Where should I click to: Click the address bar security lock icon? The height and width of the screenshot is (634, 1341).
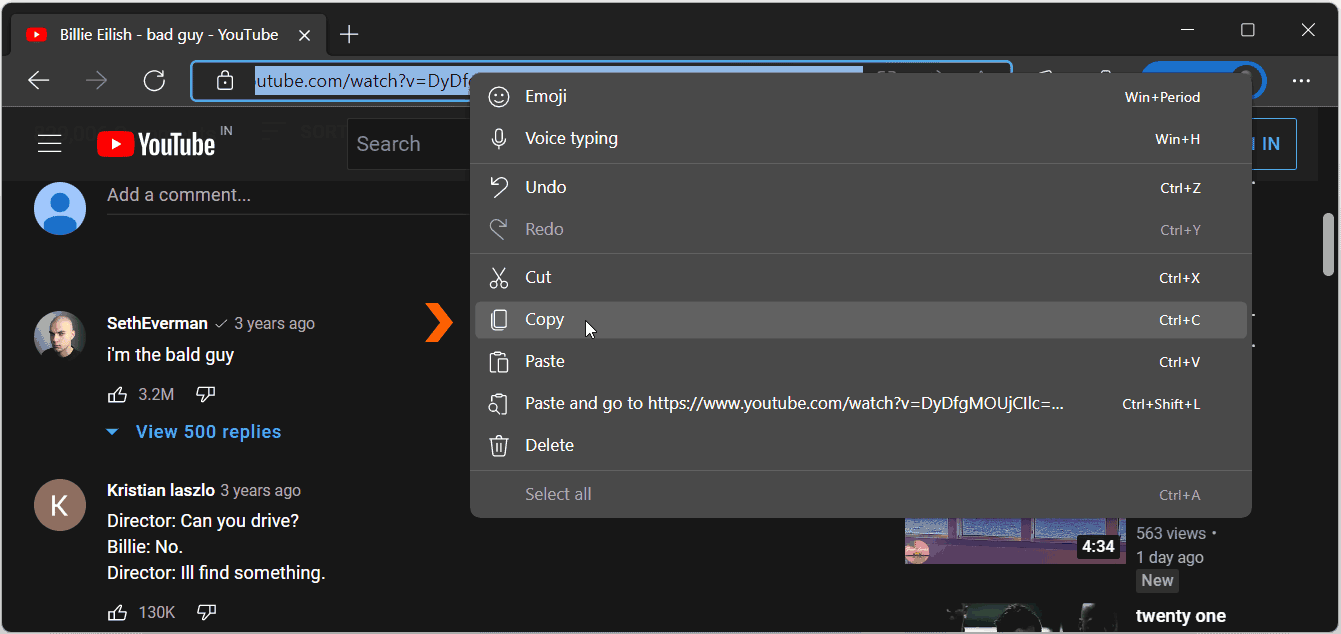(225, 81)
